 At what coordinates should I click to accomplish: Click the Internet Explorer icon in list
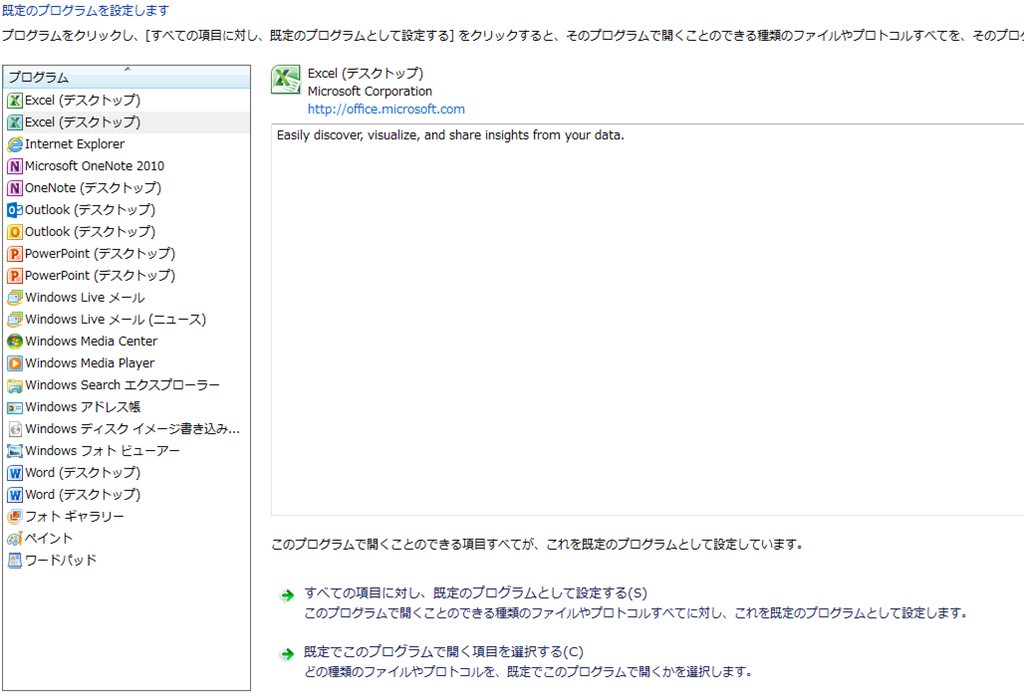[14, 144]
